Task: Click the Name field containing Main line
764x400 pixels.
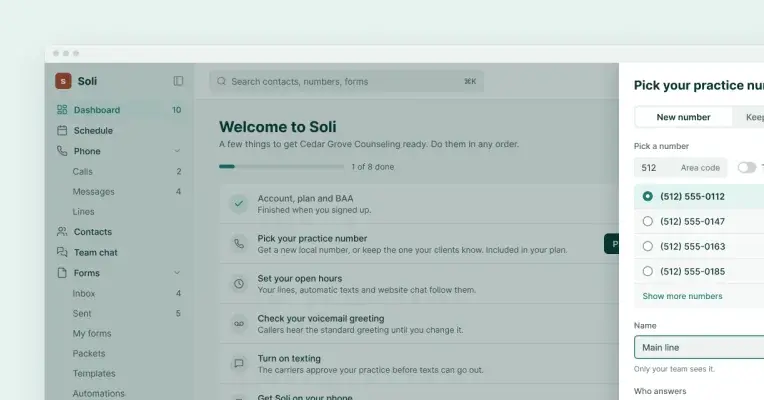Action: 699,347
